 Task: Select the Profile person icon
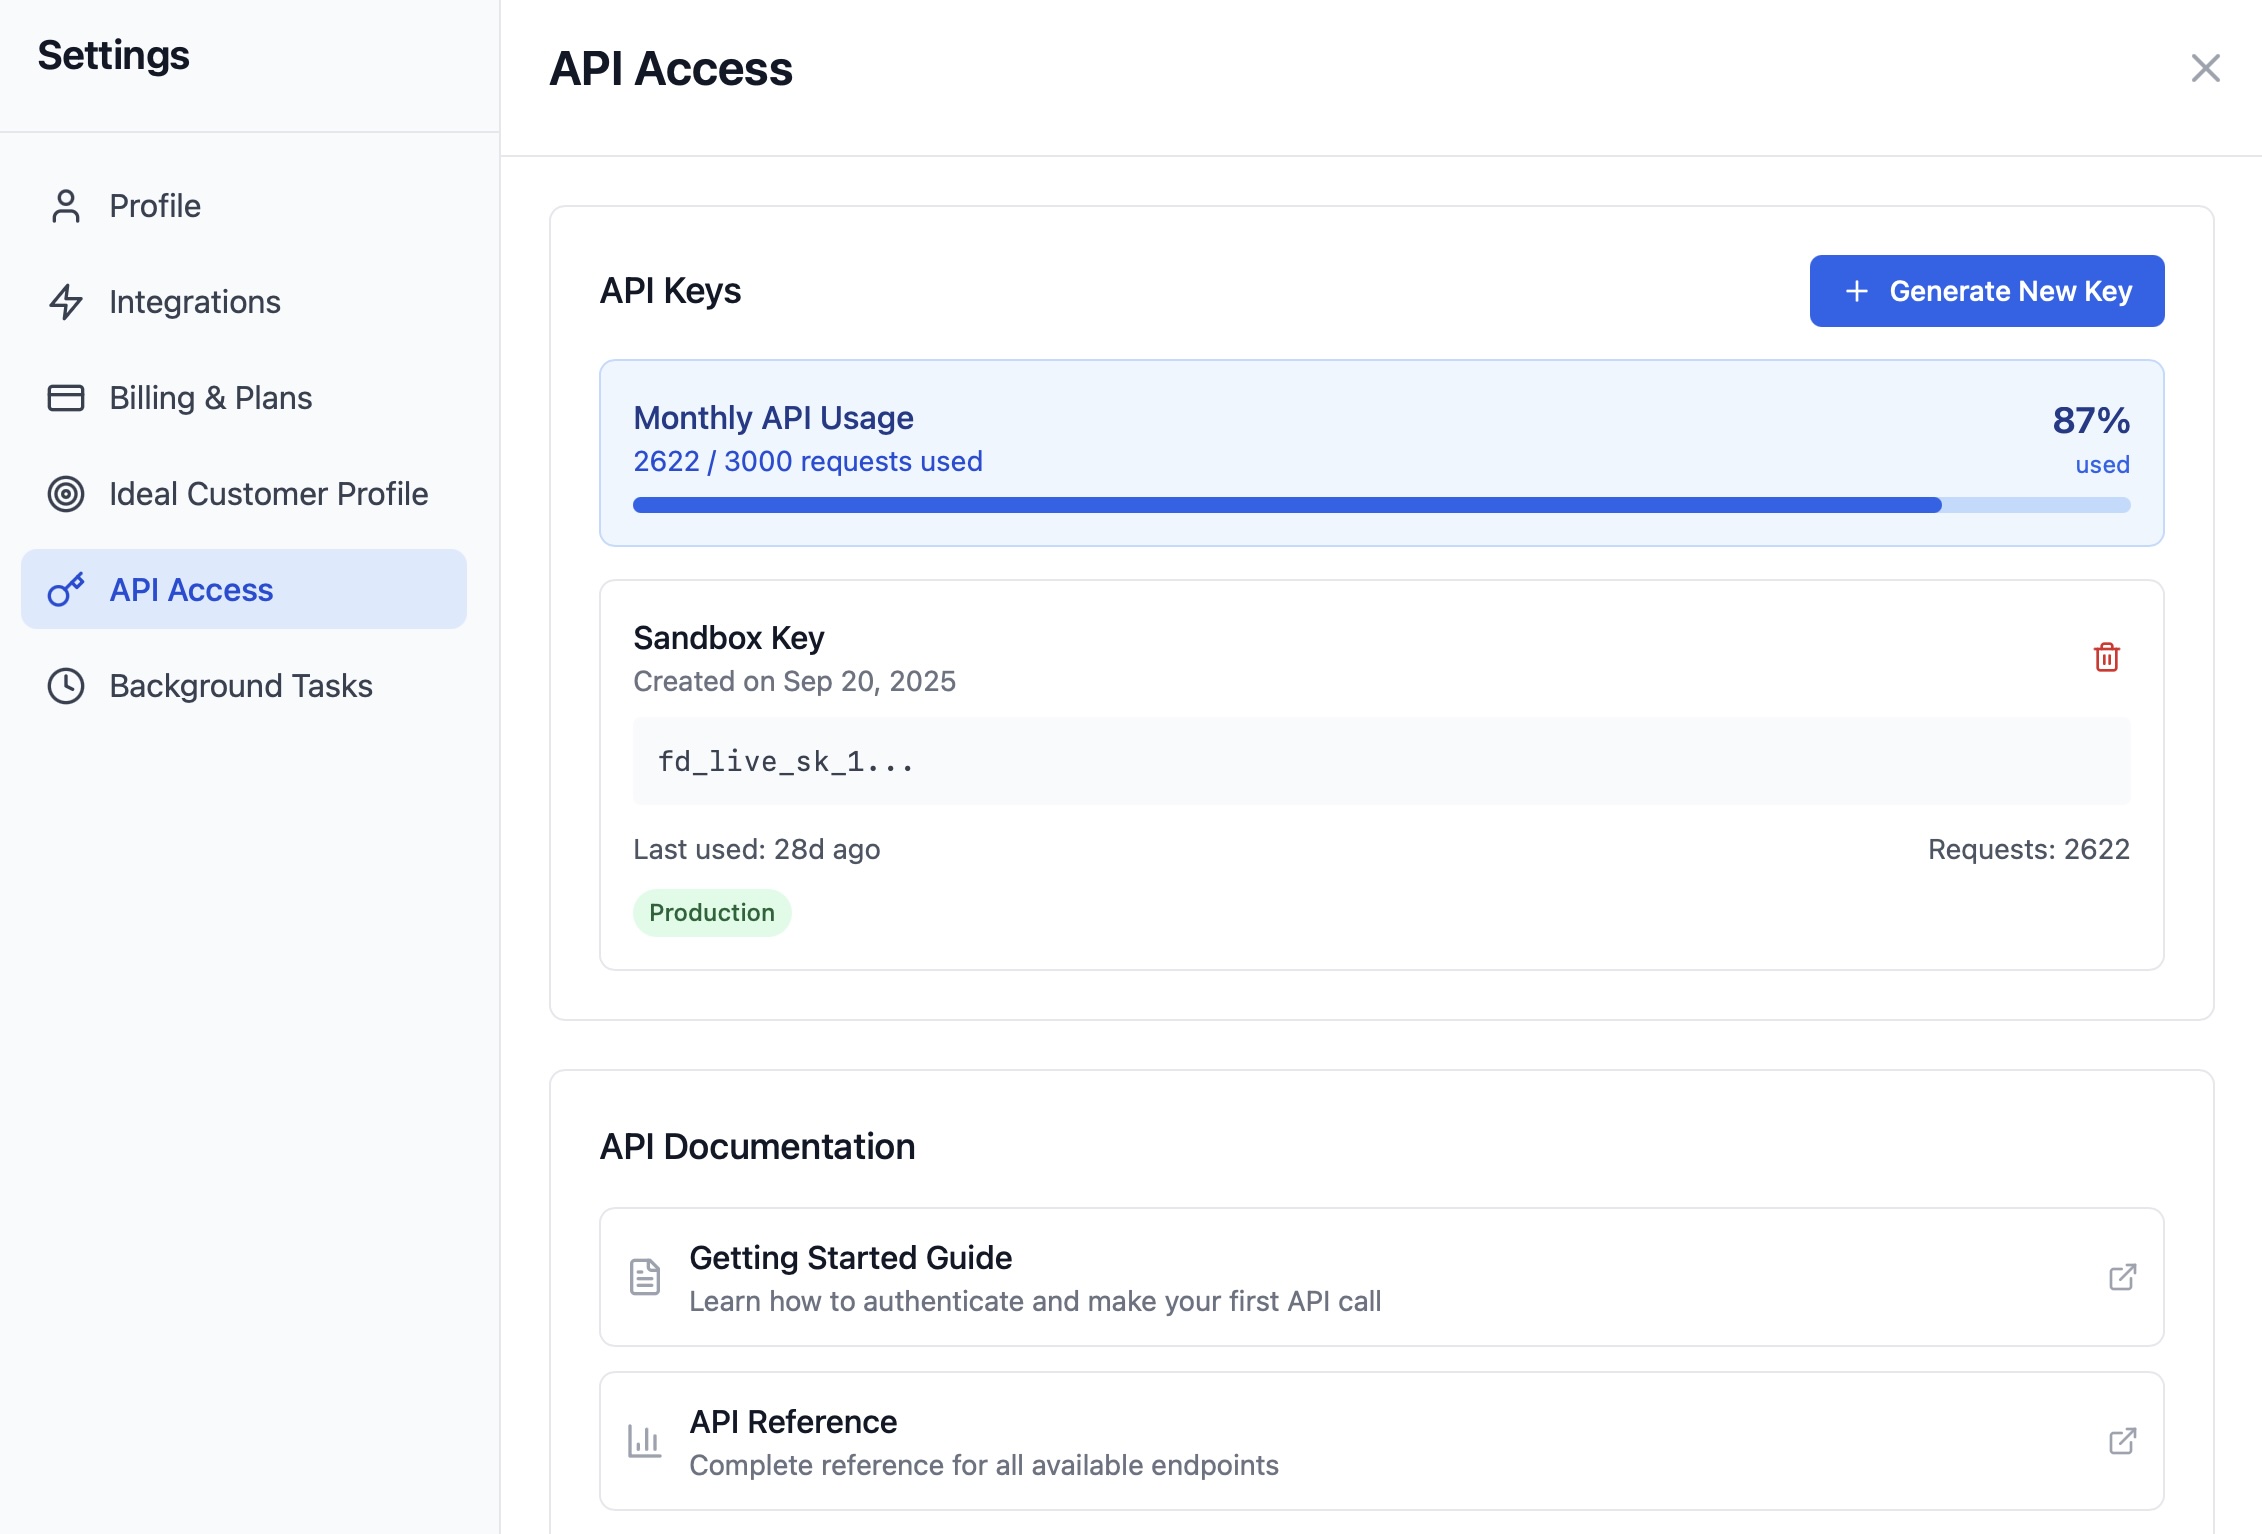tap(66, 205)
